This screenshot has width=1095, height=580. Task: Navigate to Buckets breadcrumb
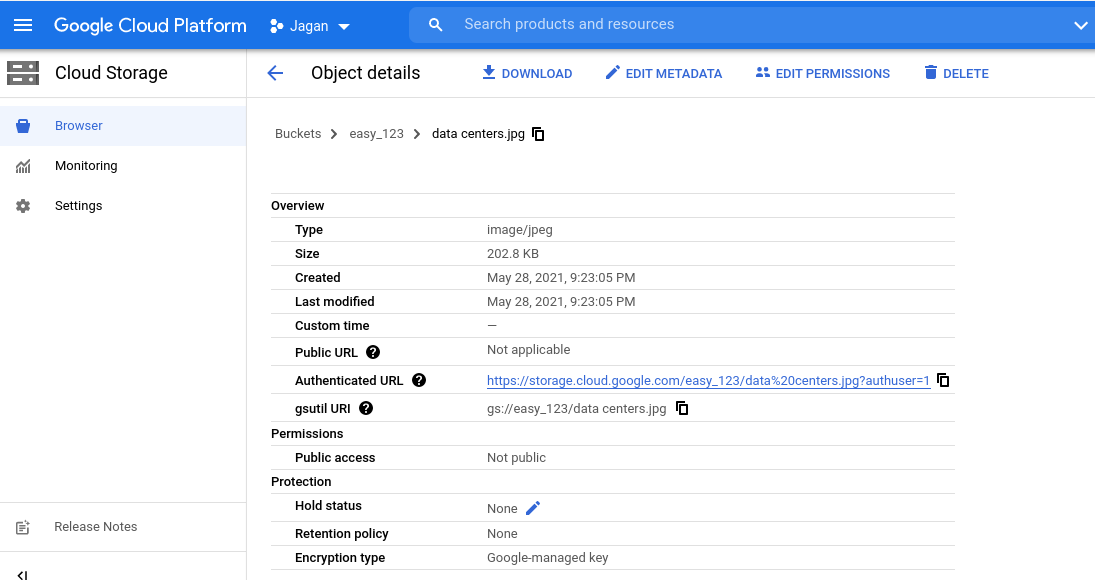point(298,134)
